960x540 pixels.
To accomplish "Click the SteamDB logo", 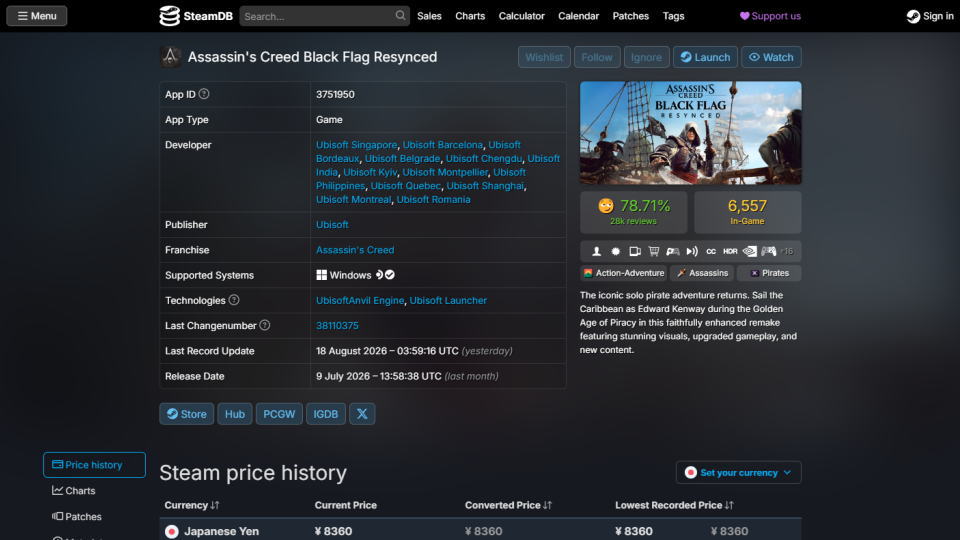I will point(196,16).
